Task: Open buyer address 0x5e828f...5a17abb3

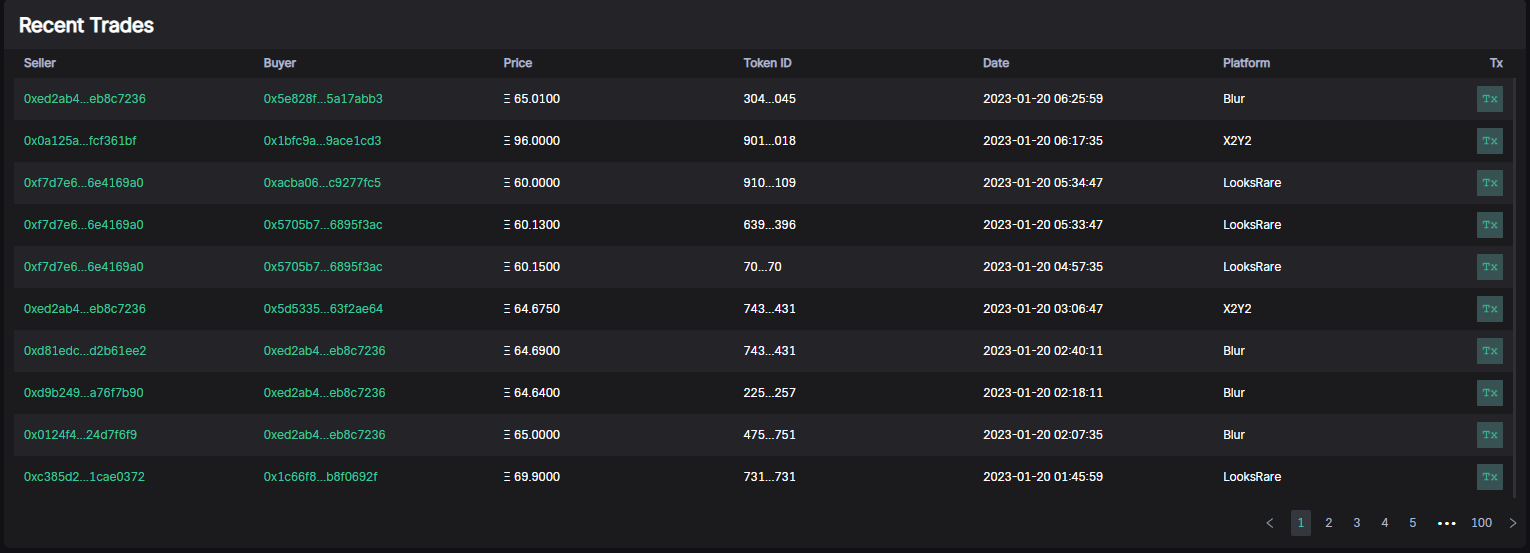Action: [x=323, y=99]
